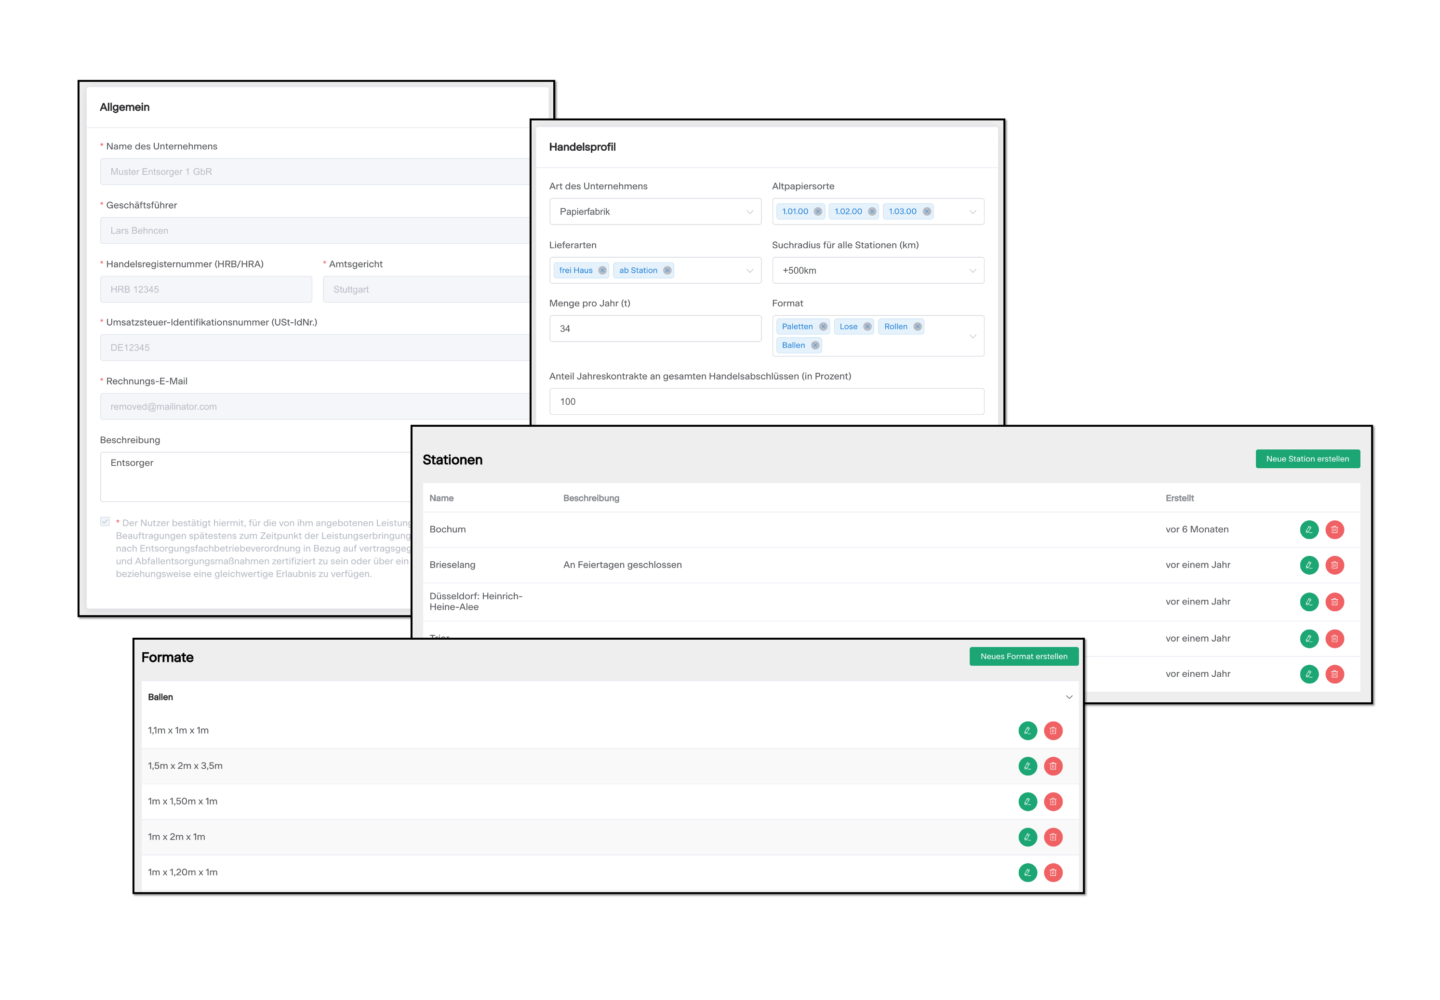Viewport: 1440px width, 1000px height.
Task: Edit the 1m x 2m x 1m format
Action: (1028, 837)
